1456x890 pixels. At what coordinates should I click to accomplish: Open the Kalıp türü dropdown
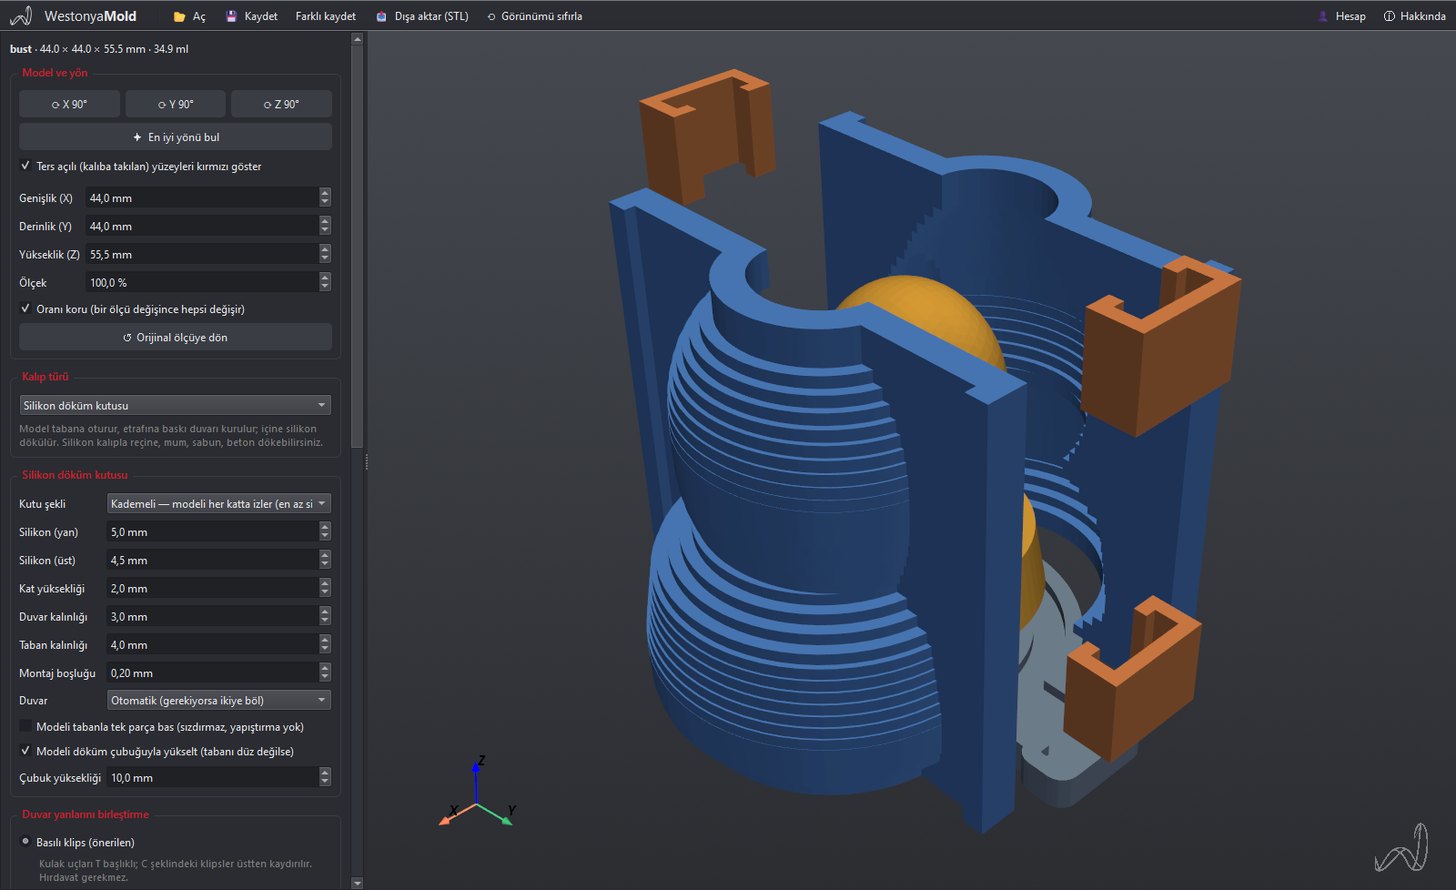(175, 405)
